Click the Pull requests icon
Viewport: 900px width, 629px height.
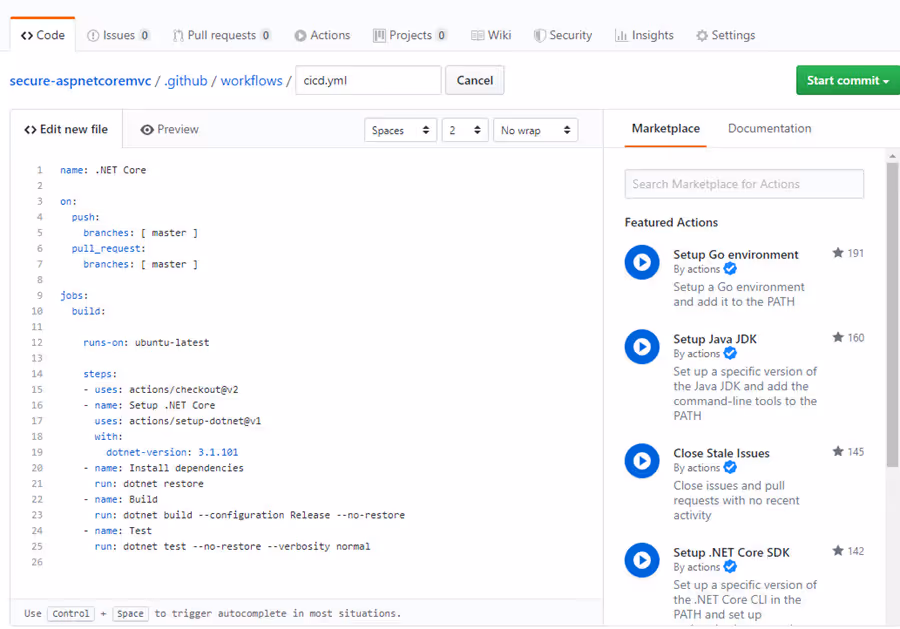pyautogui.click(x=178, y=36)
